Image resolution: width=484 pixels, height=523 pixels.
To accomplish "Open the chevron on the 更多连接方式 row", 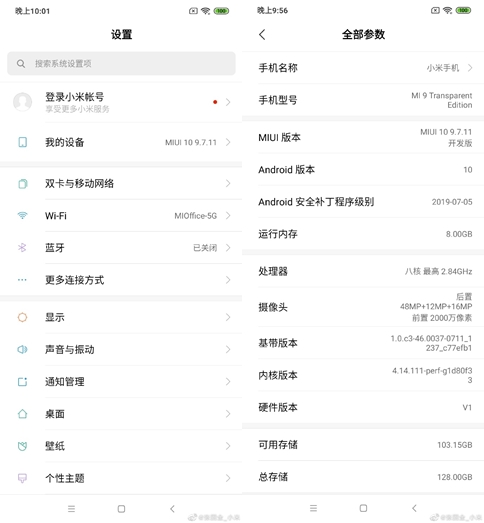I will tap(228, 280).
